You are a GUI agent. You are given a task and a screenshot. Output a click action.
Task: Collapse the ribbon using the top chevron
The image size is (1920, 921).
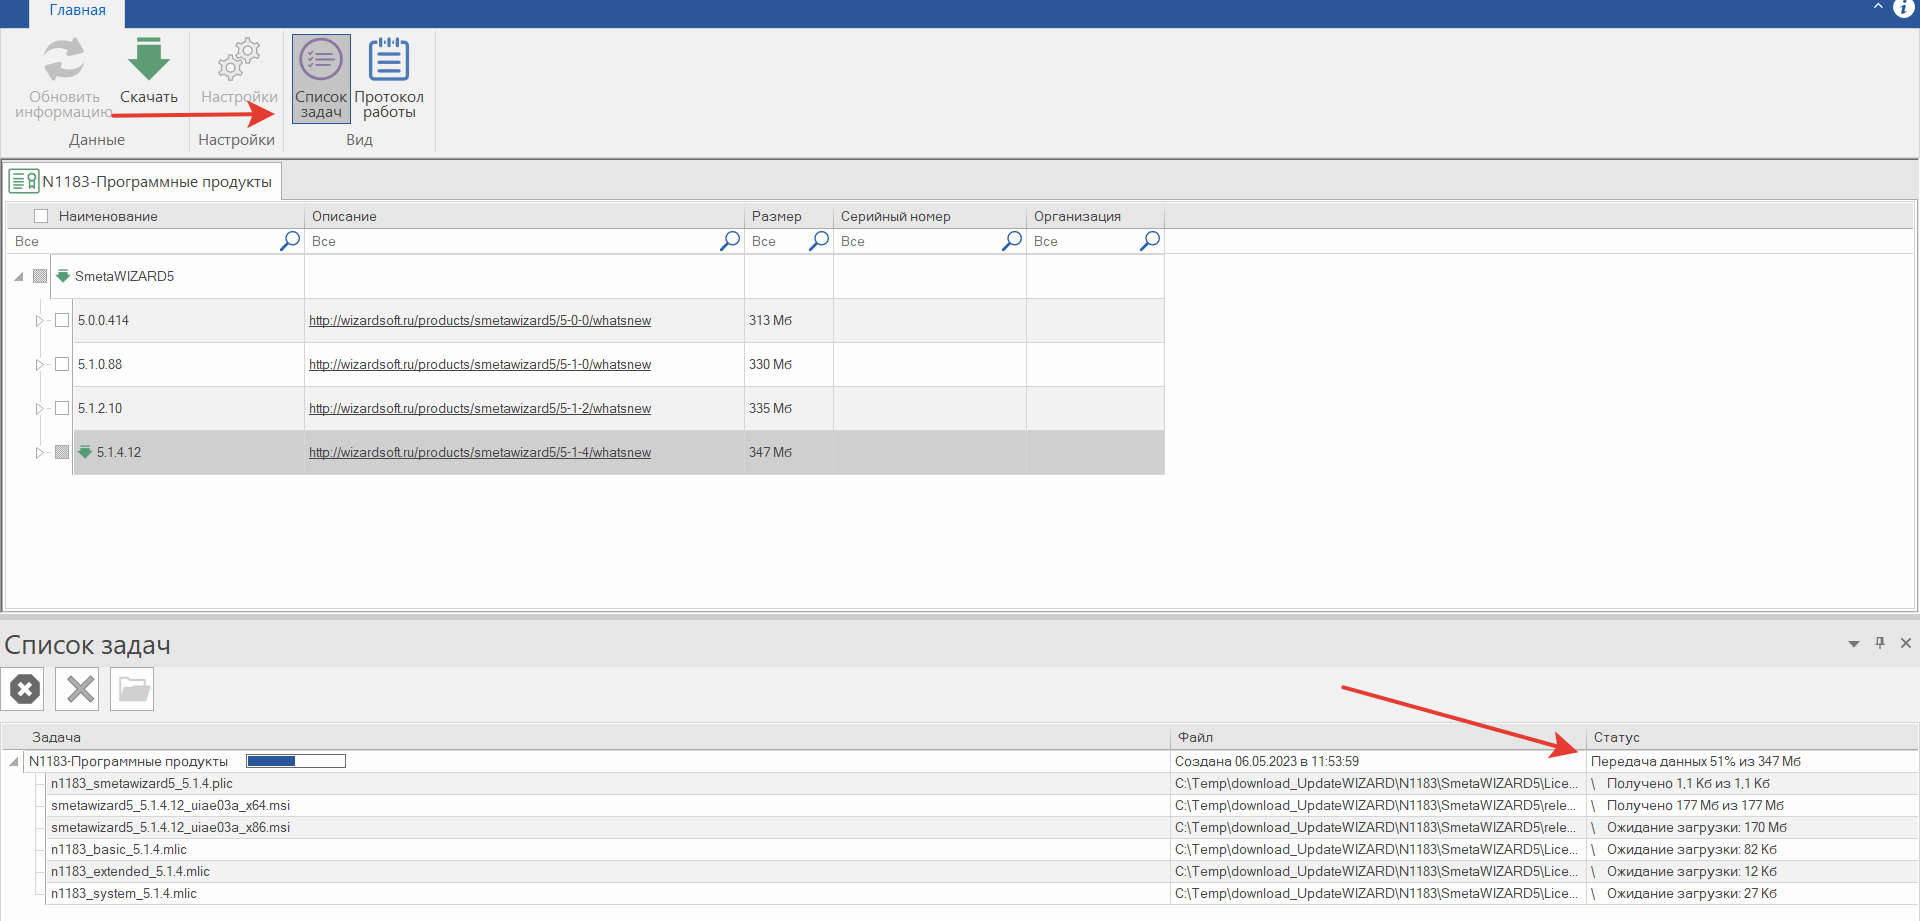point(1878,7)
